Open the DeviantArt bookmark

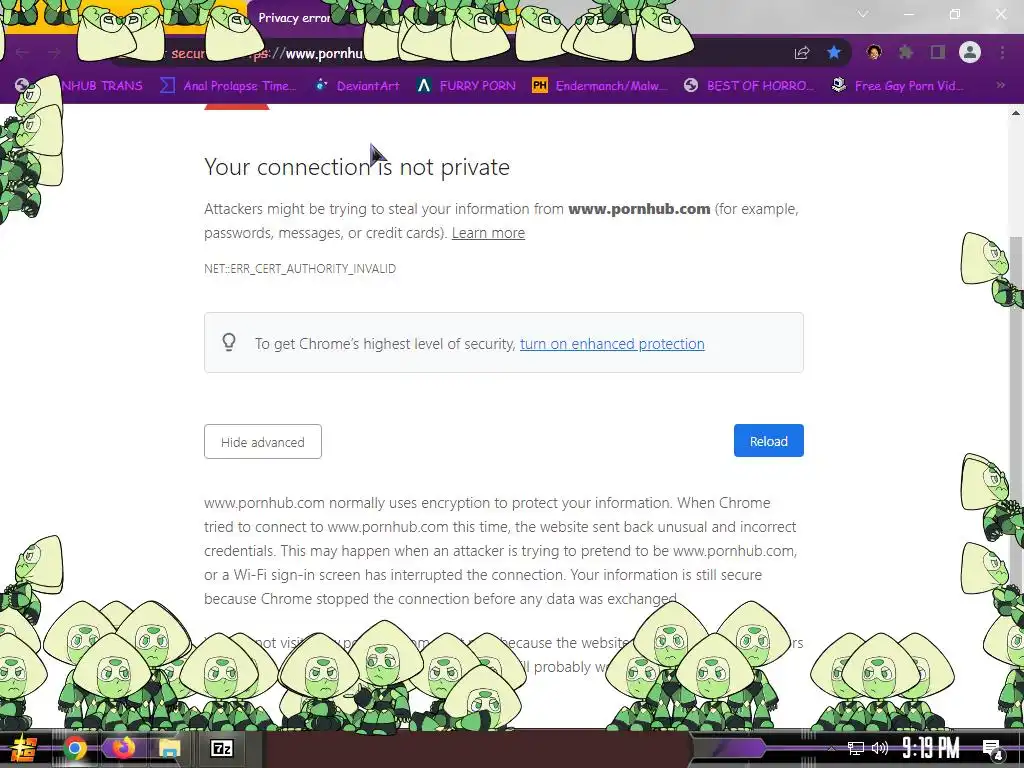[x=357, y=86]
